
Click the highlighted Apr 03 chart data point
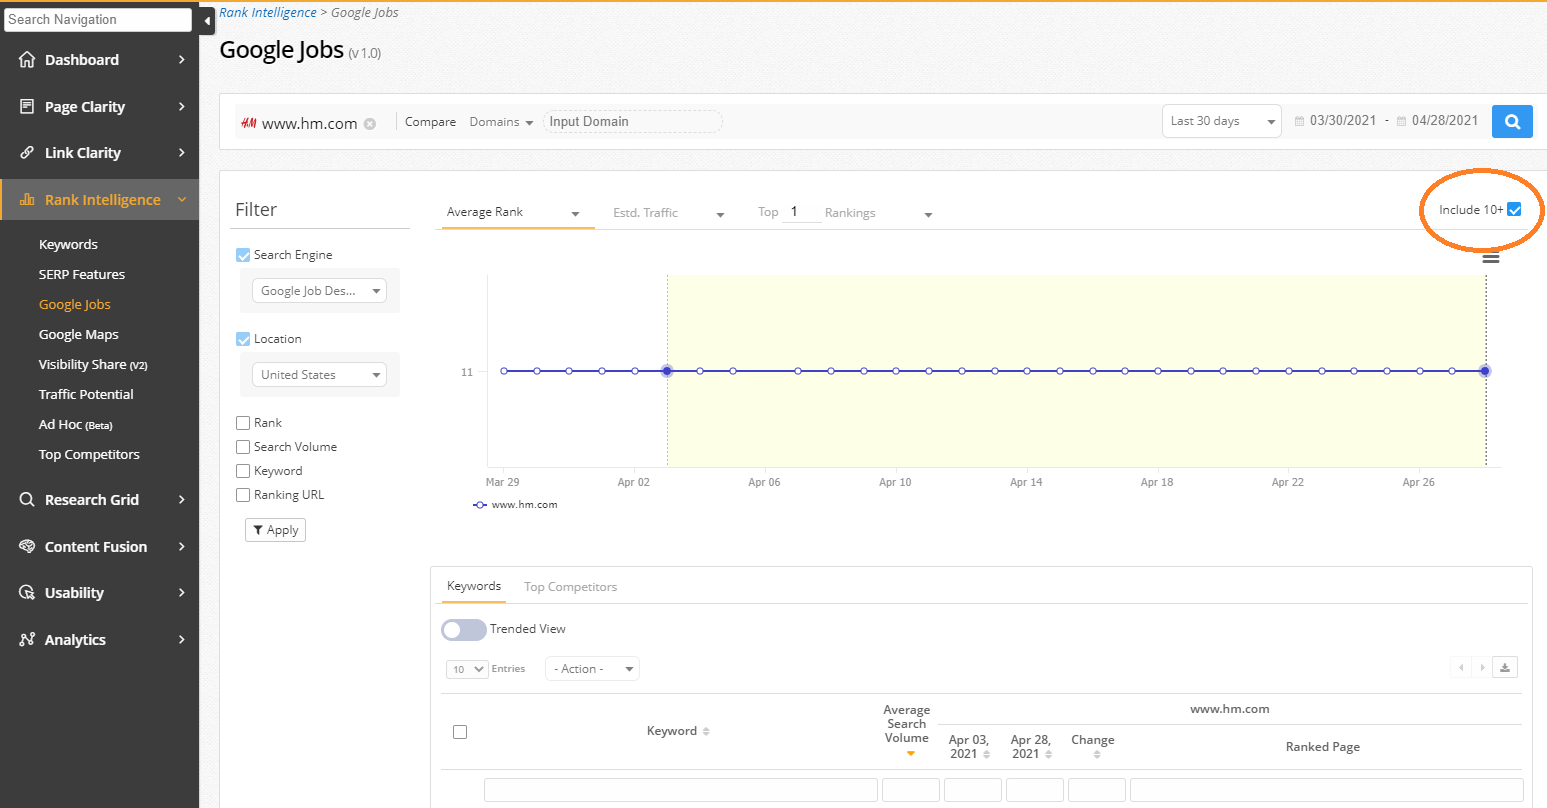pyautogui.click(x=667, y=371)
